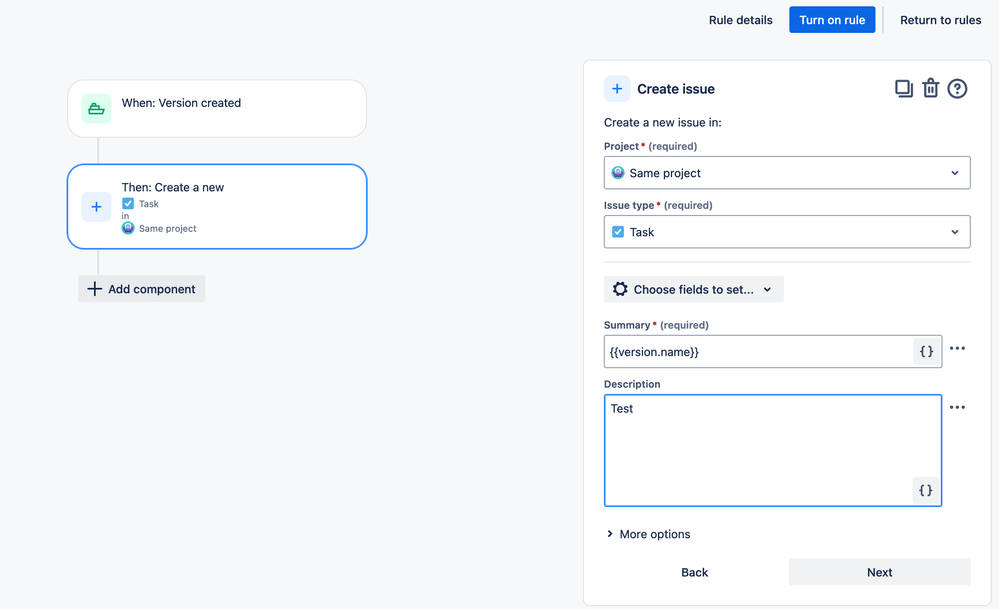This screenshot has height=609, width=999.
Task: Expand More options section
Action: [x=649, y=534]
